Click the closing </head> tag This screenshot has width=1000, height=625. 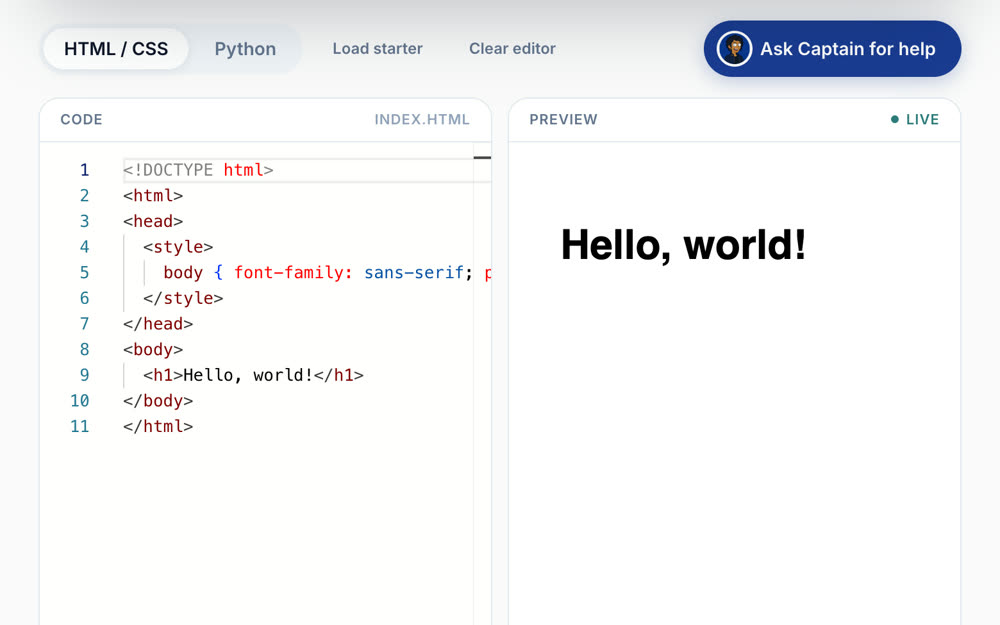tap(158, 323)
